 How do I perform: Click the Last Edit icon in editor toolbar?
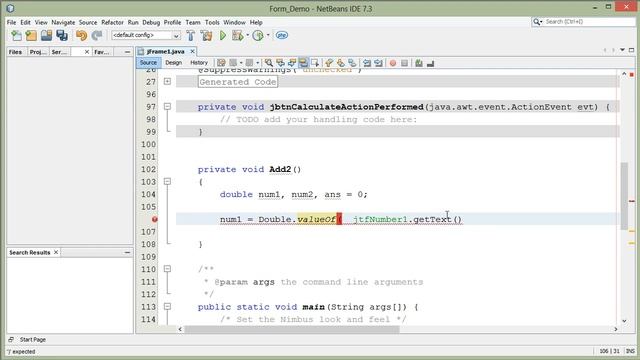pyautogui.click(x=221, y=63)
